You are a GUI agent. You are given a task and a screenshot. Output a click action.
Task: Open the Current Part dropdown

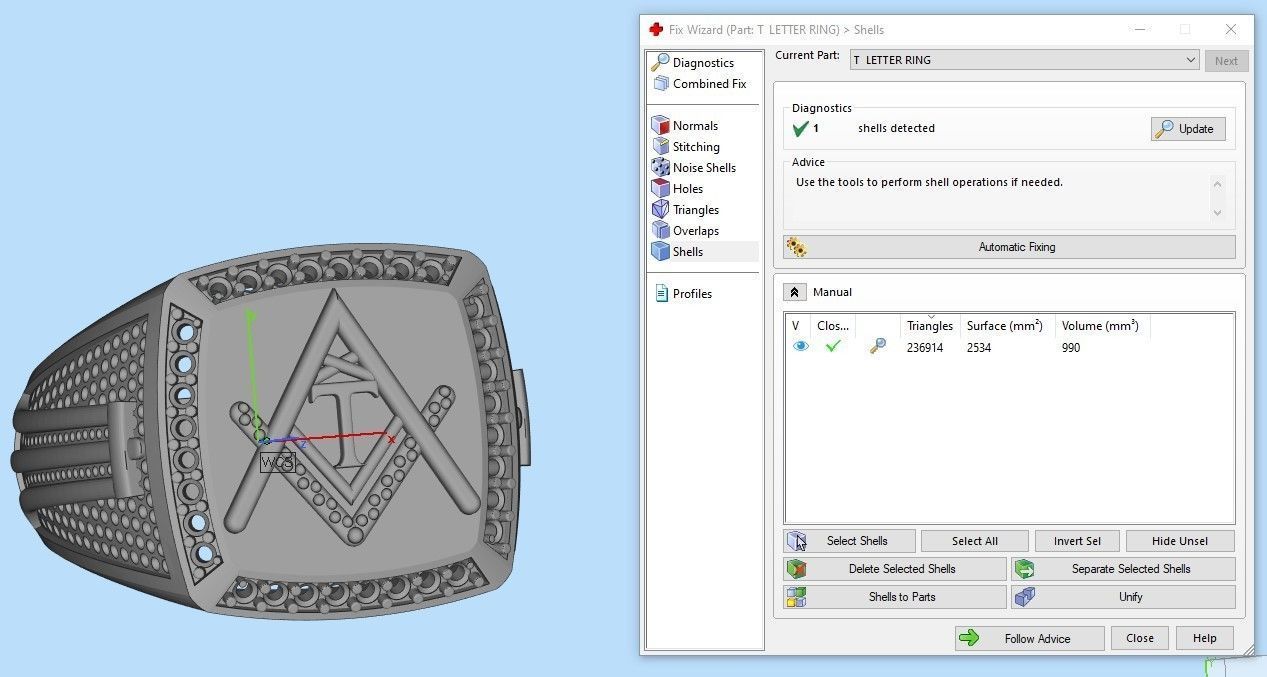click(x=1024, y=60)
